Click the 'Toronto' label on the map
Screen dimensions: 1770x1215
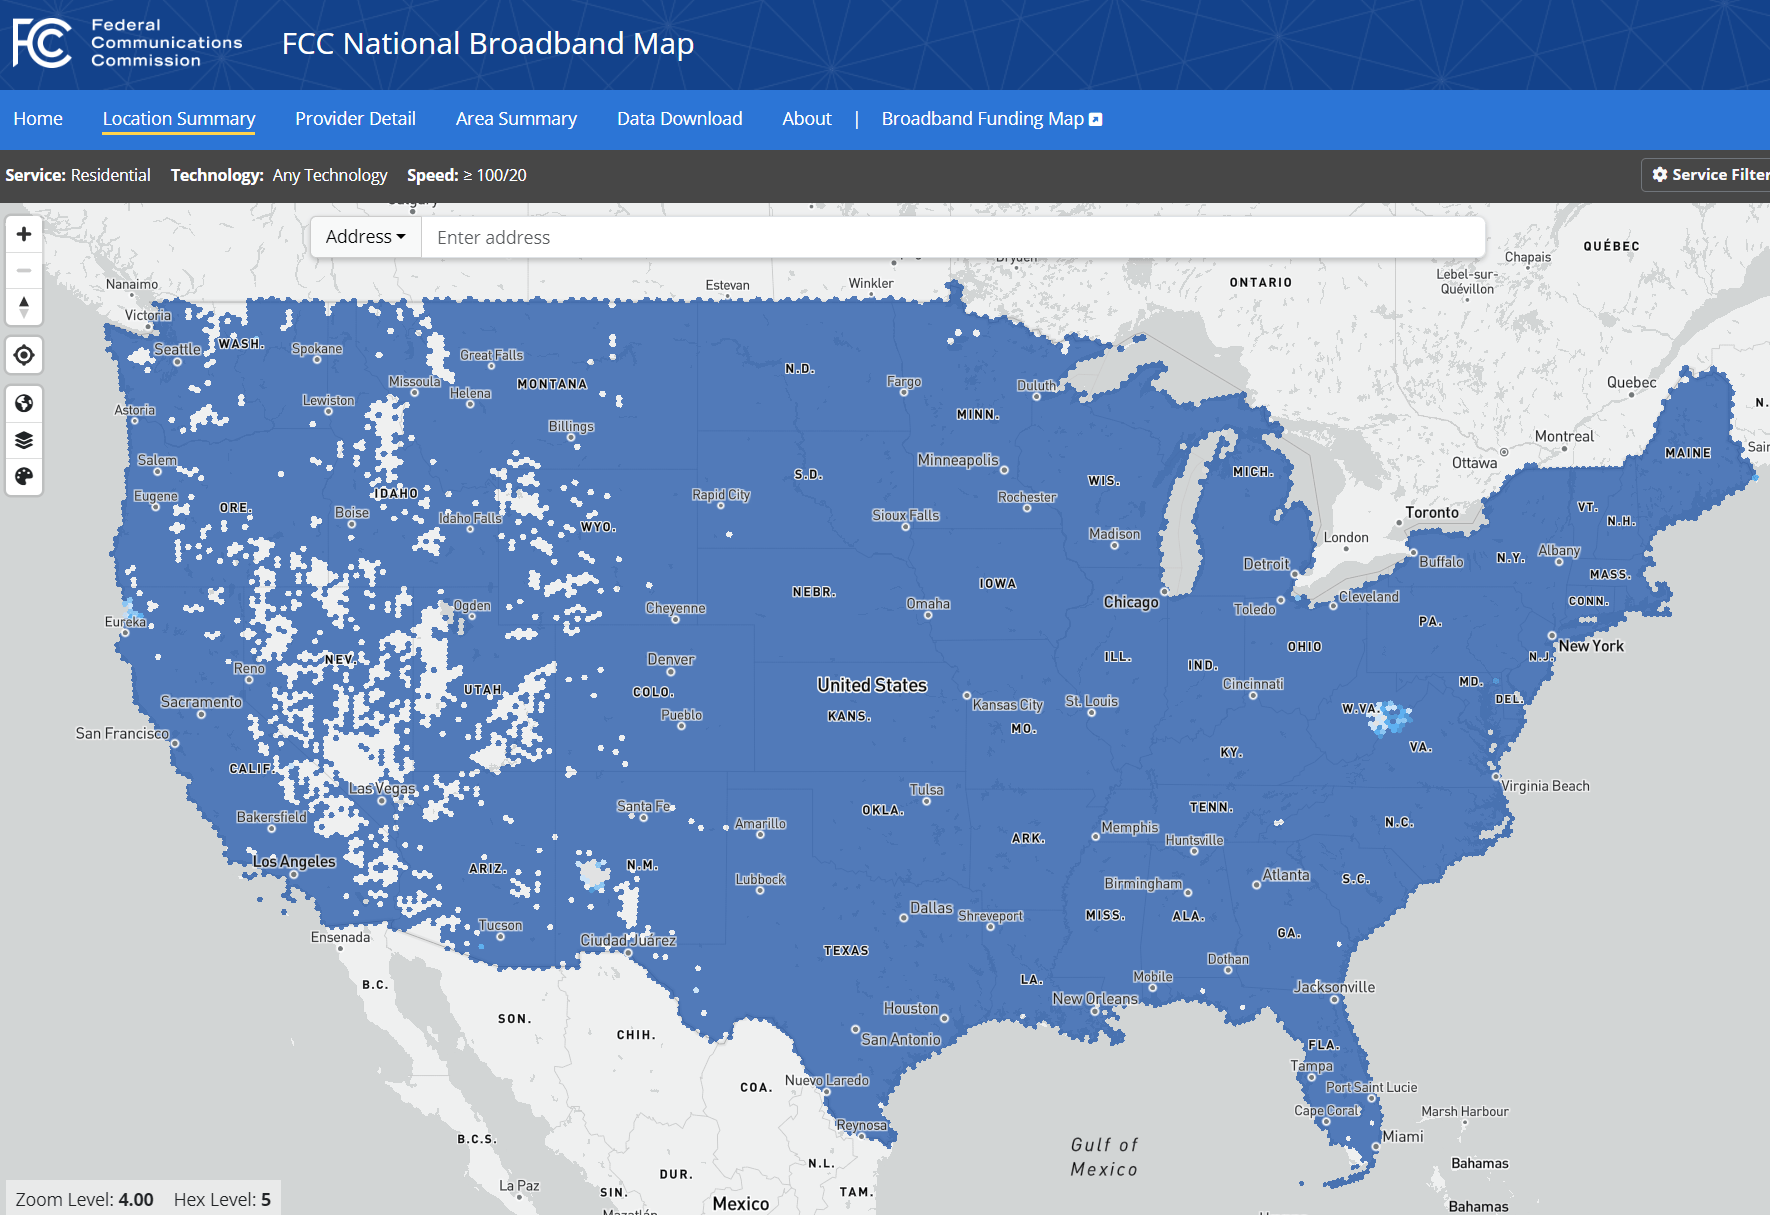click(x=1432, y=512)
